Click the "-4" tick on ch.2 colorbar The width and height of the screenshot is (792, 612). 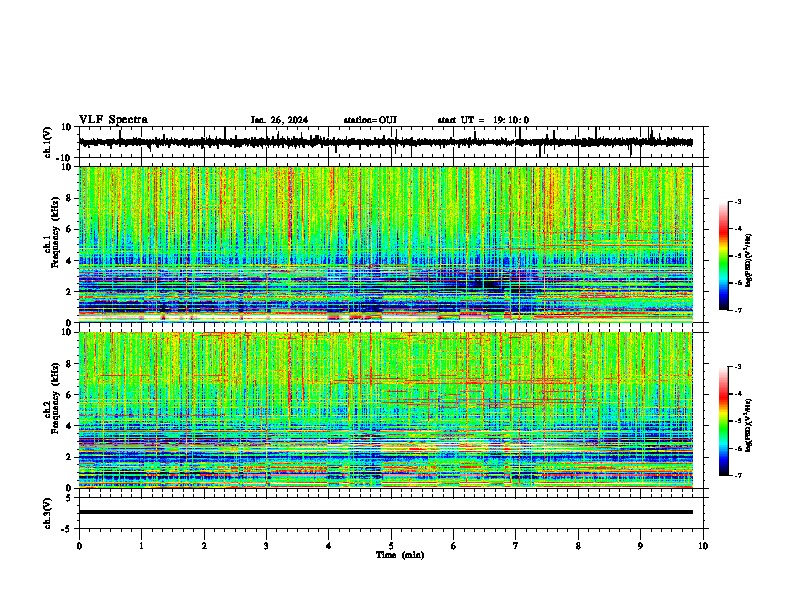click(x=738, y=394)
